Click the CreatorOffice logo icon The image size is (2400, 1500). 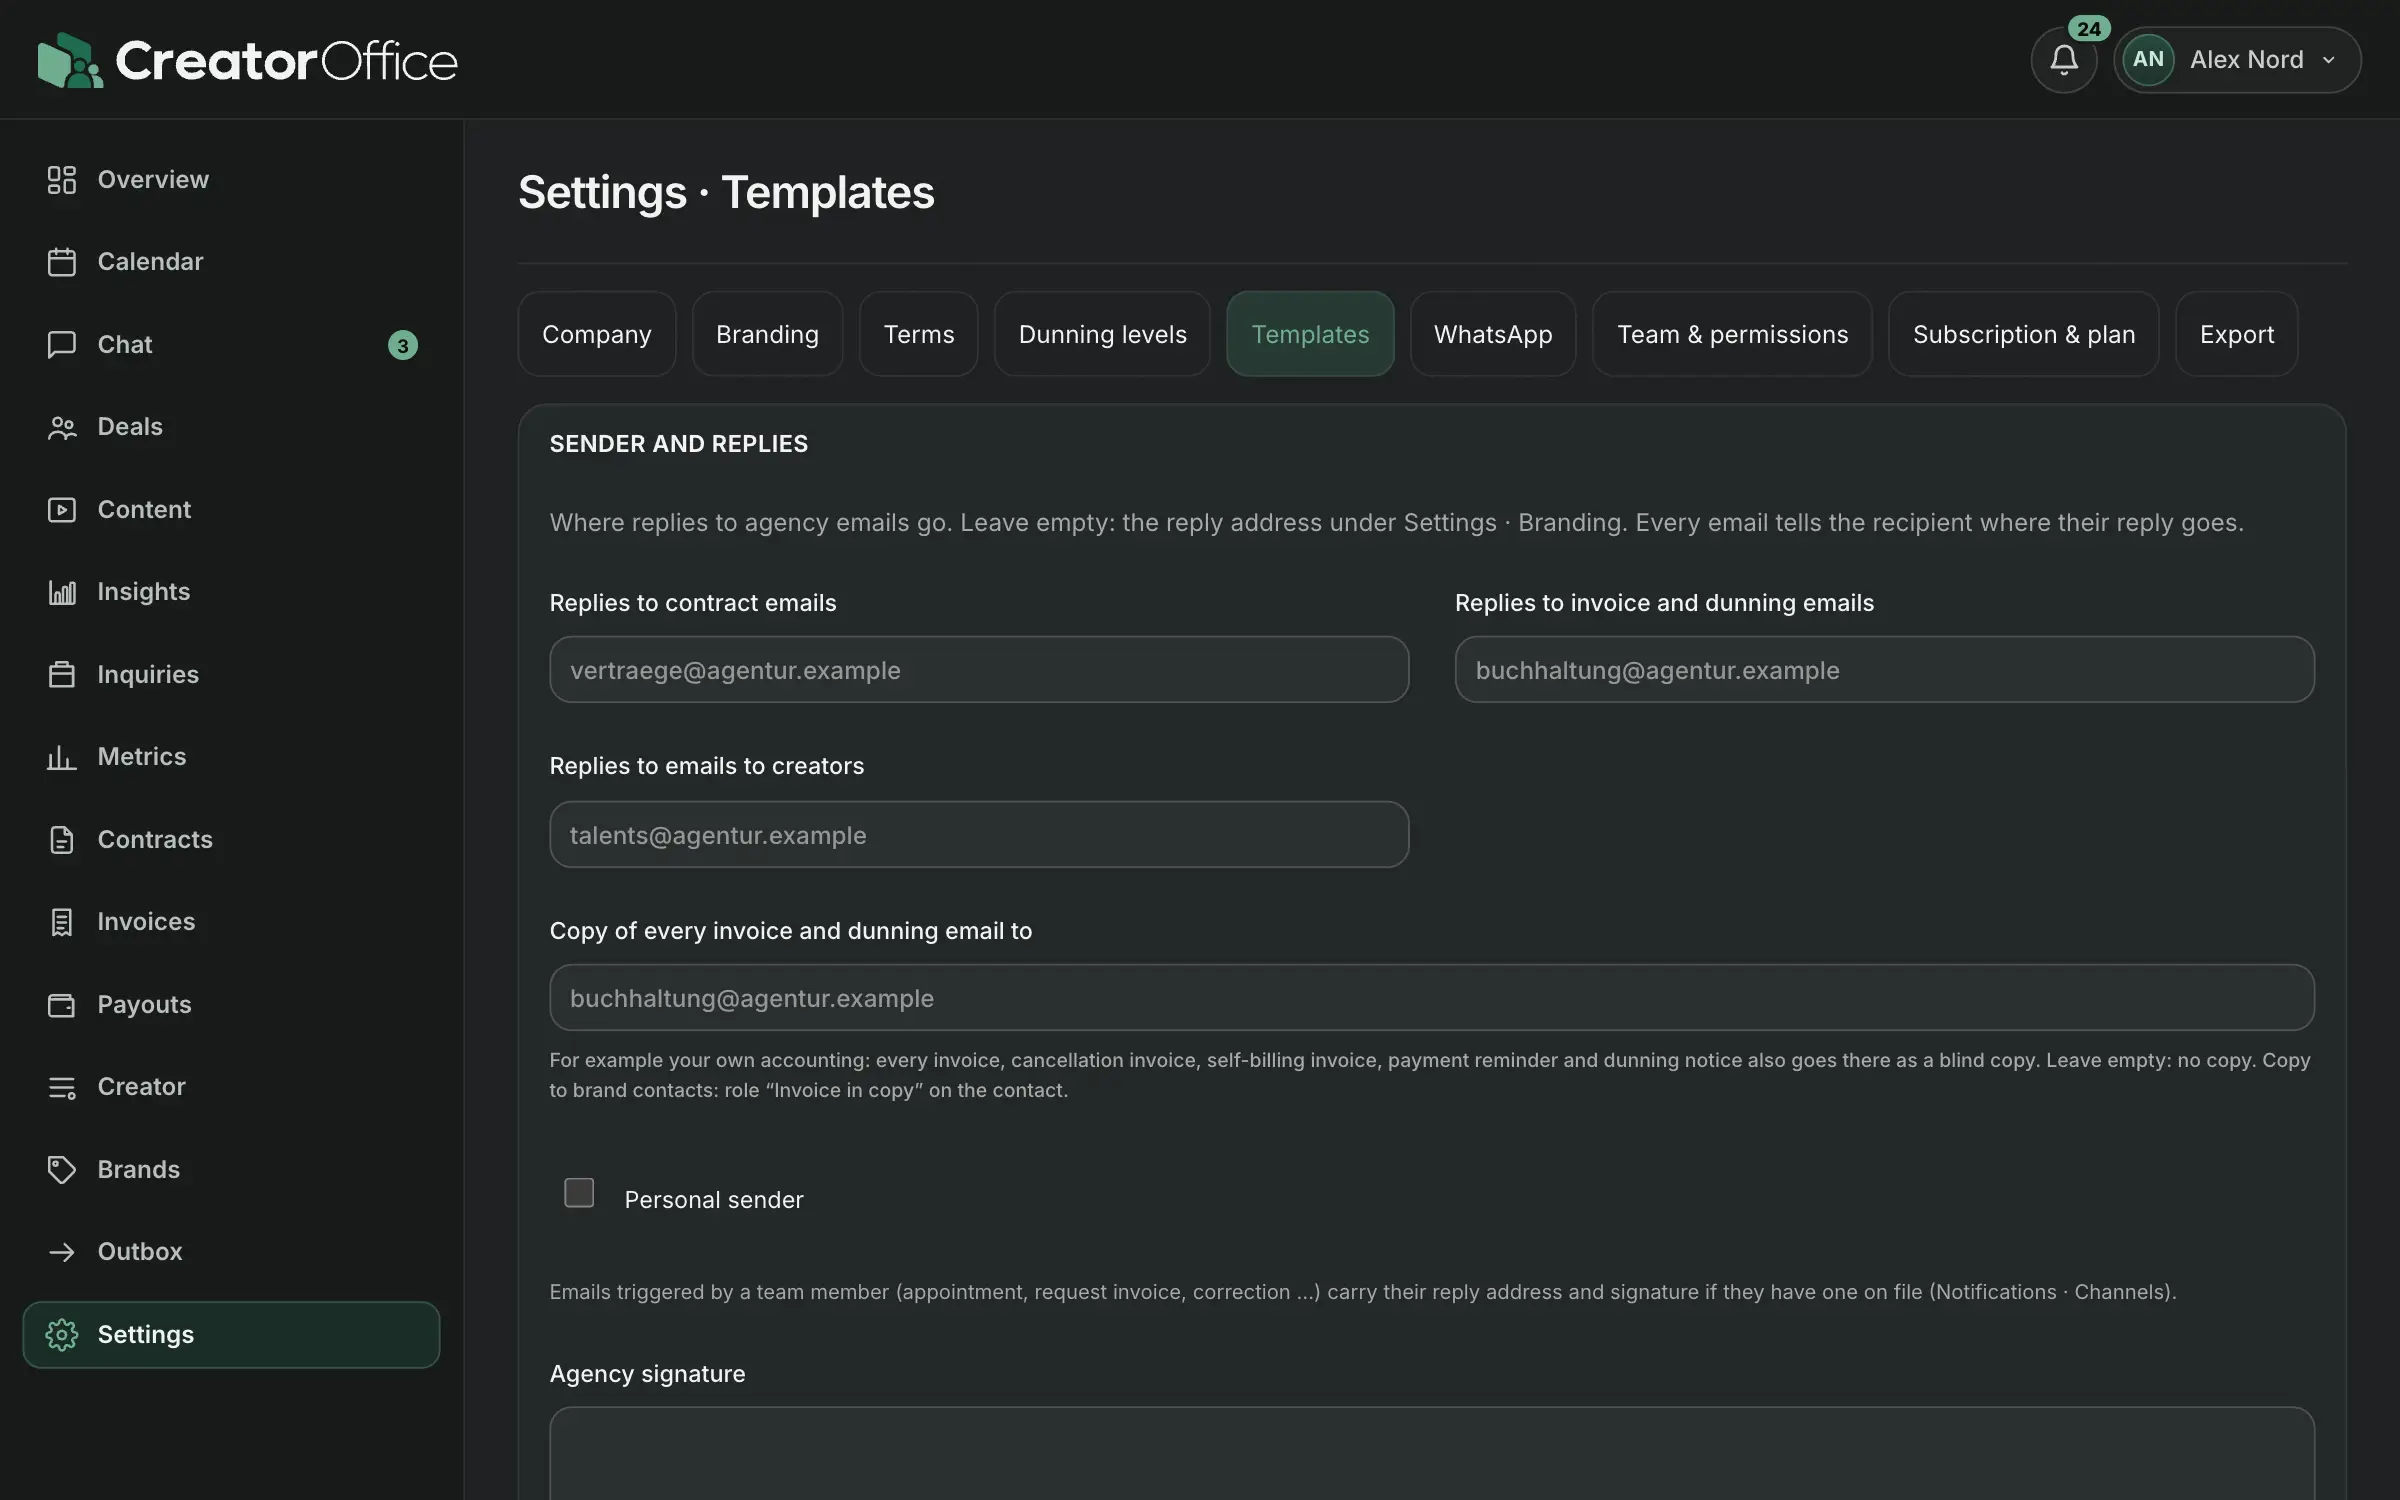70,60
